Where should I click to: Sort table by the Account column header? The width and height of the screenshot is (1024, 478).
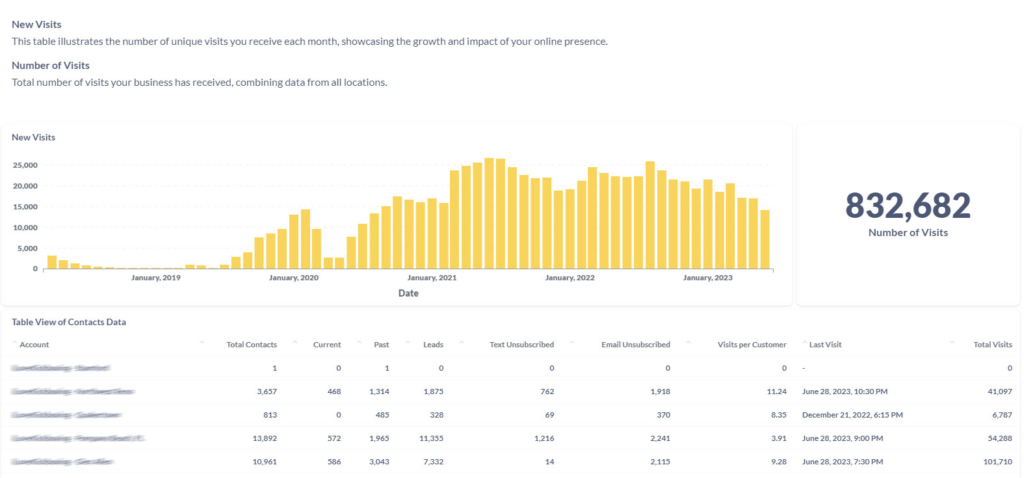coord(34,345)
